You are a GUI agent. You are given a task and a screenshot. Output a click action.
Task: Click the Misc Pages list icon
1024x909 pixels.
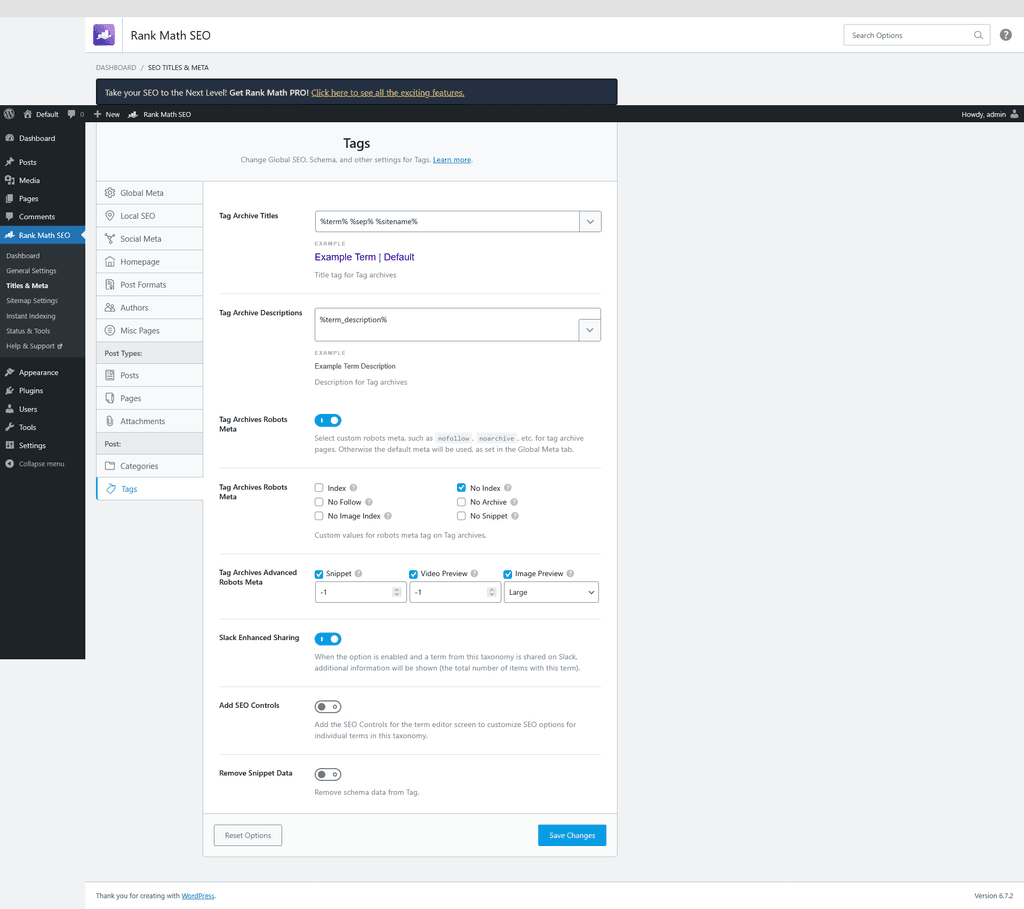110,330
